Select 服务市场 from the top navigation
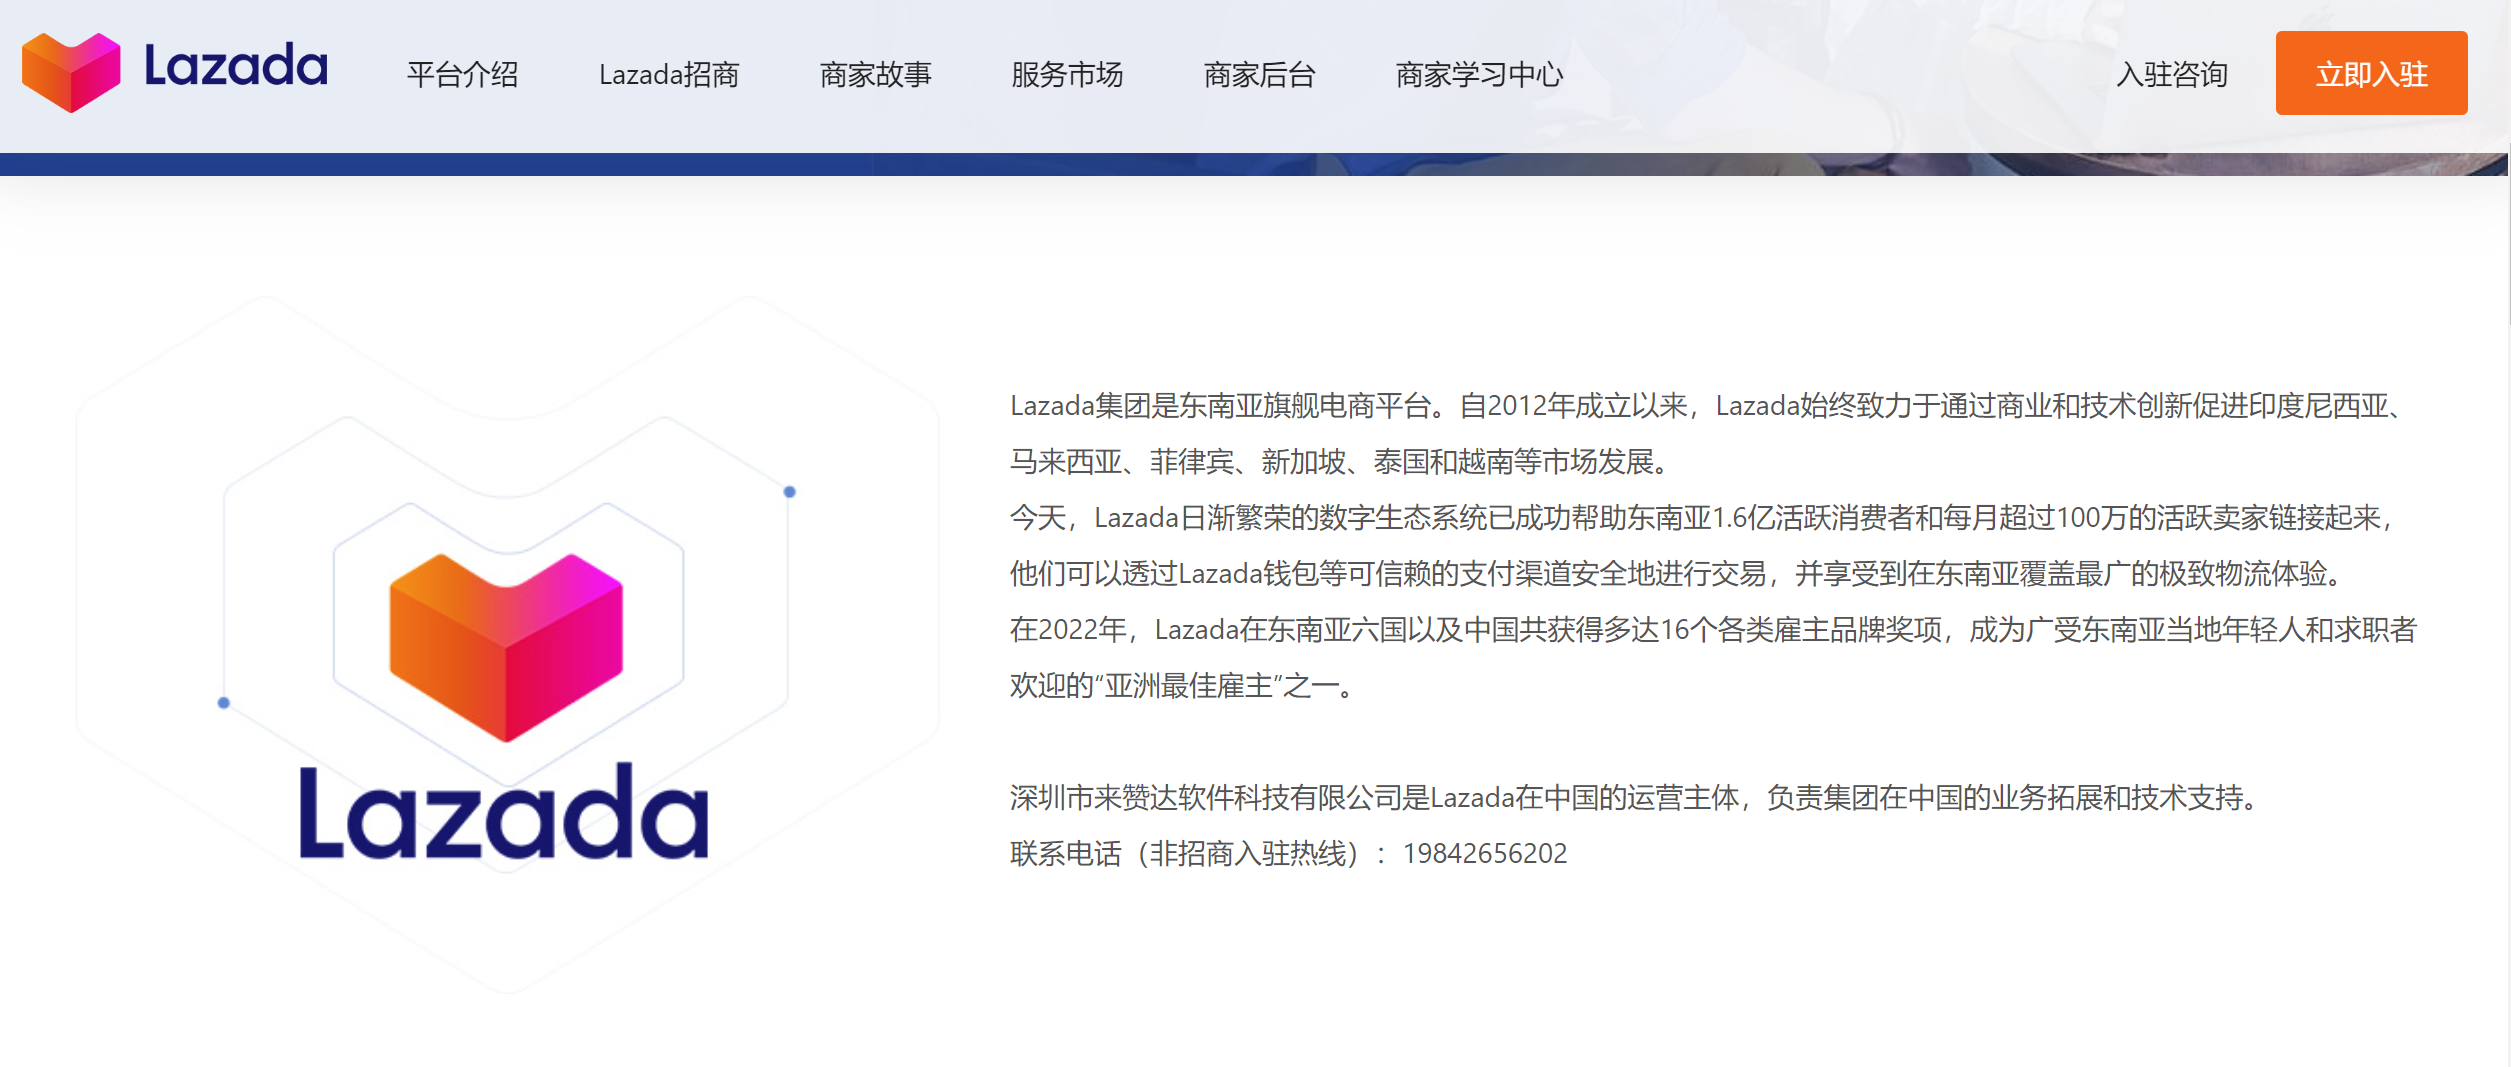Viewport: 2511px width, 1067px height. 1067,75
